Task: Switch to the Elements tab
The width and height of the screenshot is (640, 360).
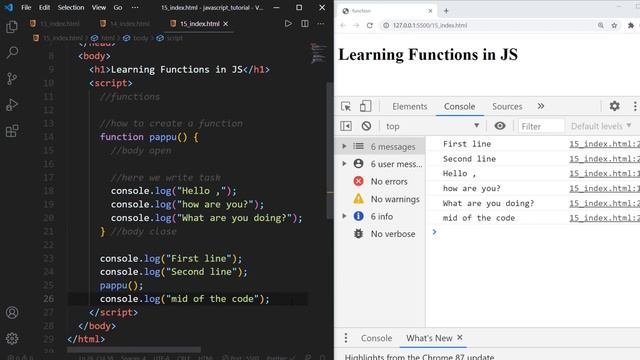Action: [x=409, y=107]
